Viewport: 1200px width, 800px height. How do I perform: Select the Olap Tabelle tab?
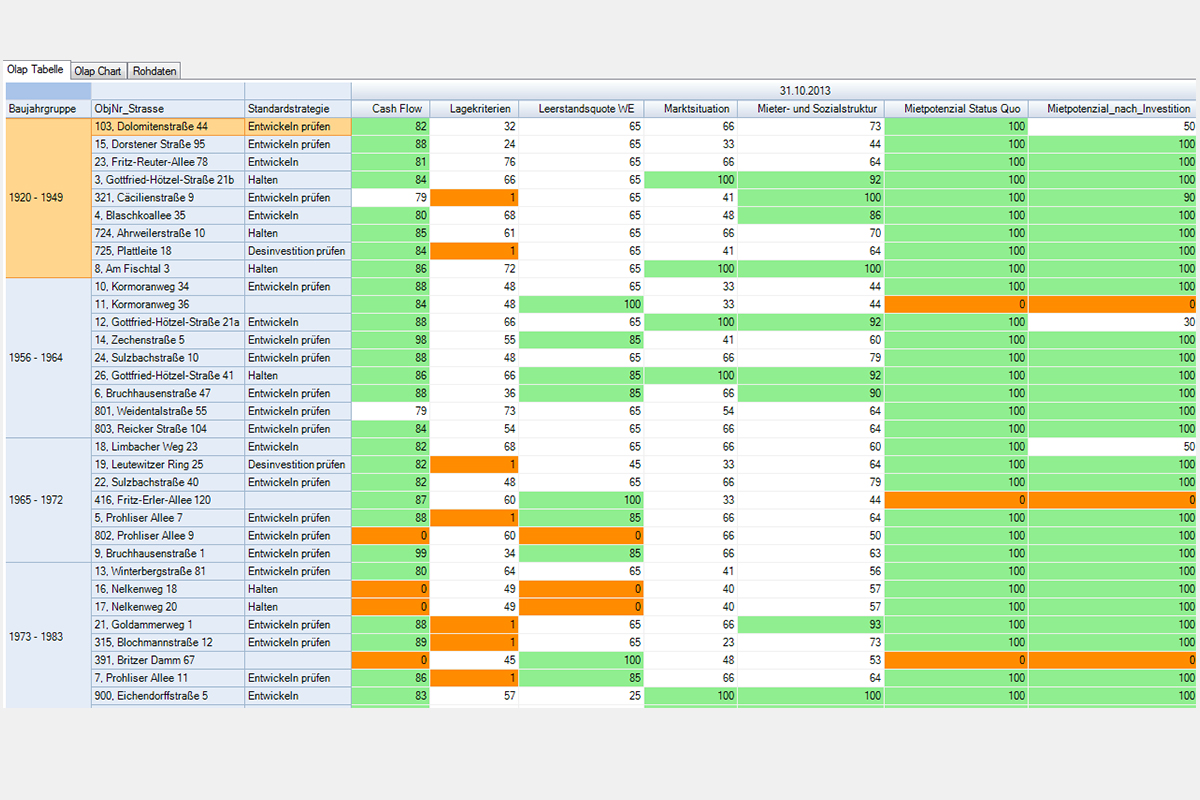point(35,70)
